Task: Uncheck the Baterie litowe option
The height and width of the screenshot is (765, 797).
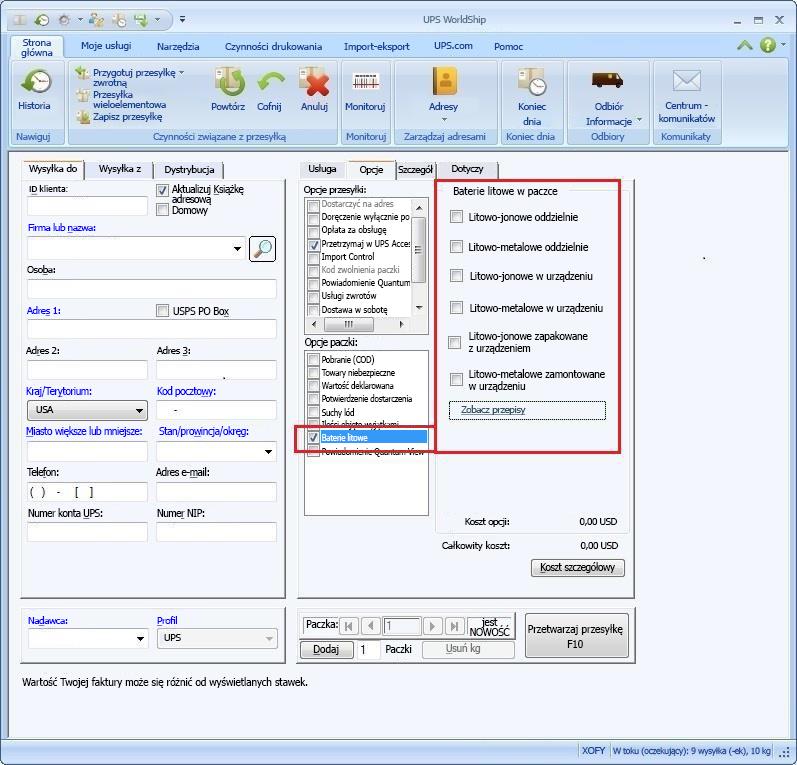Action: [314, 437]
